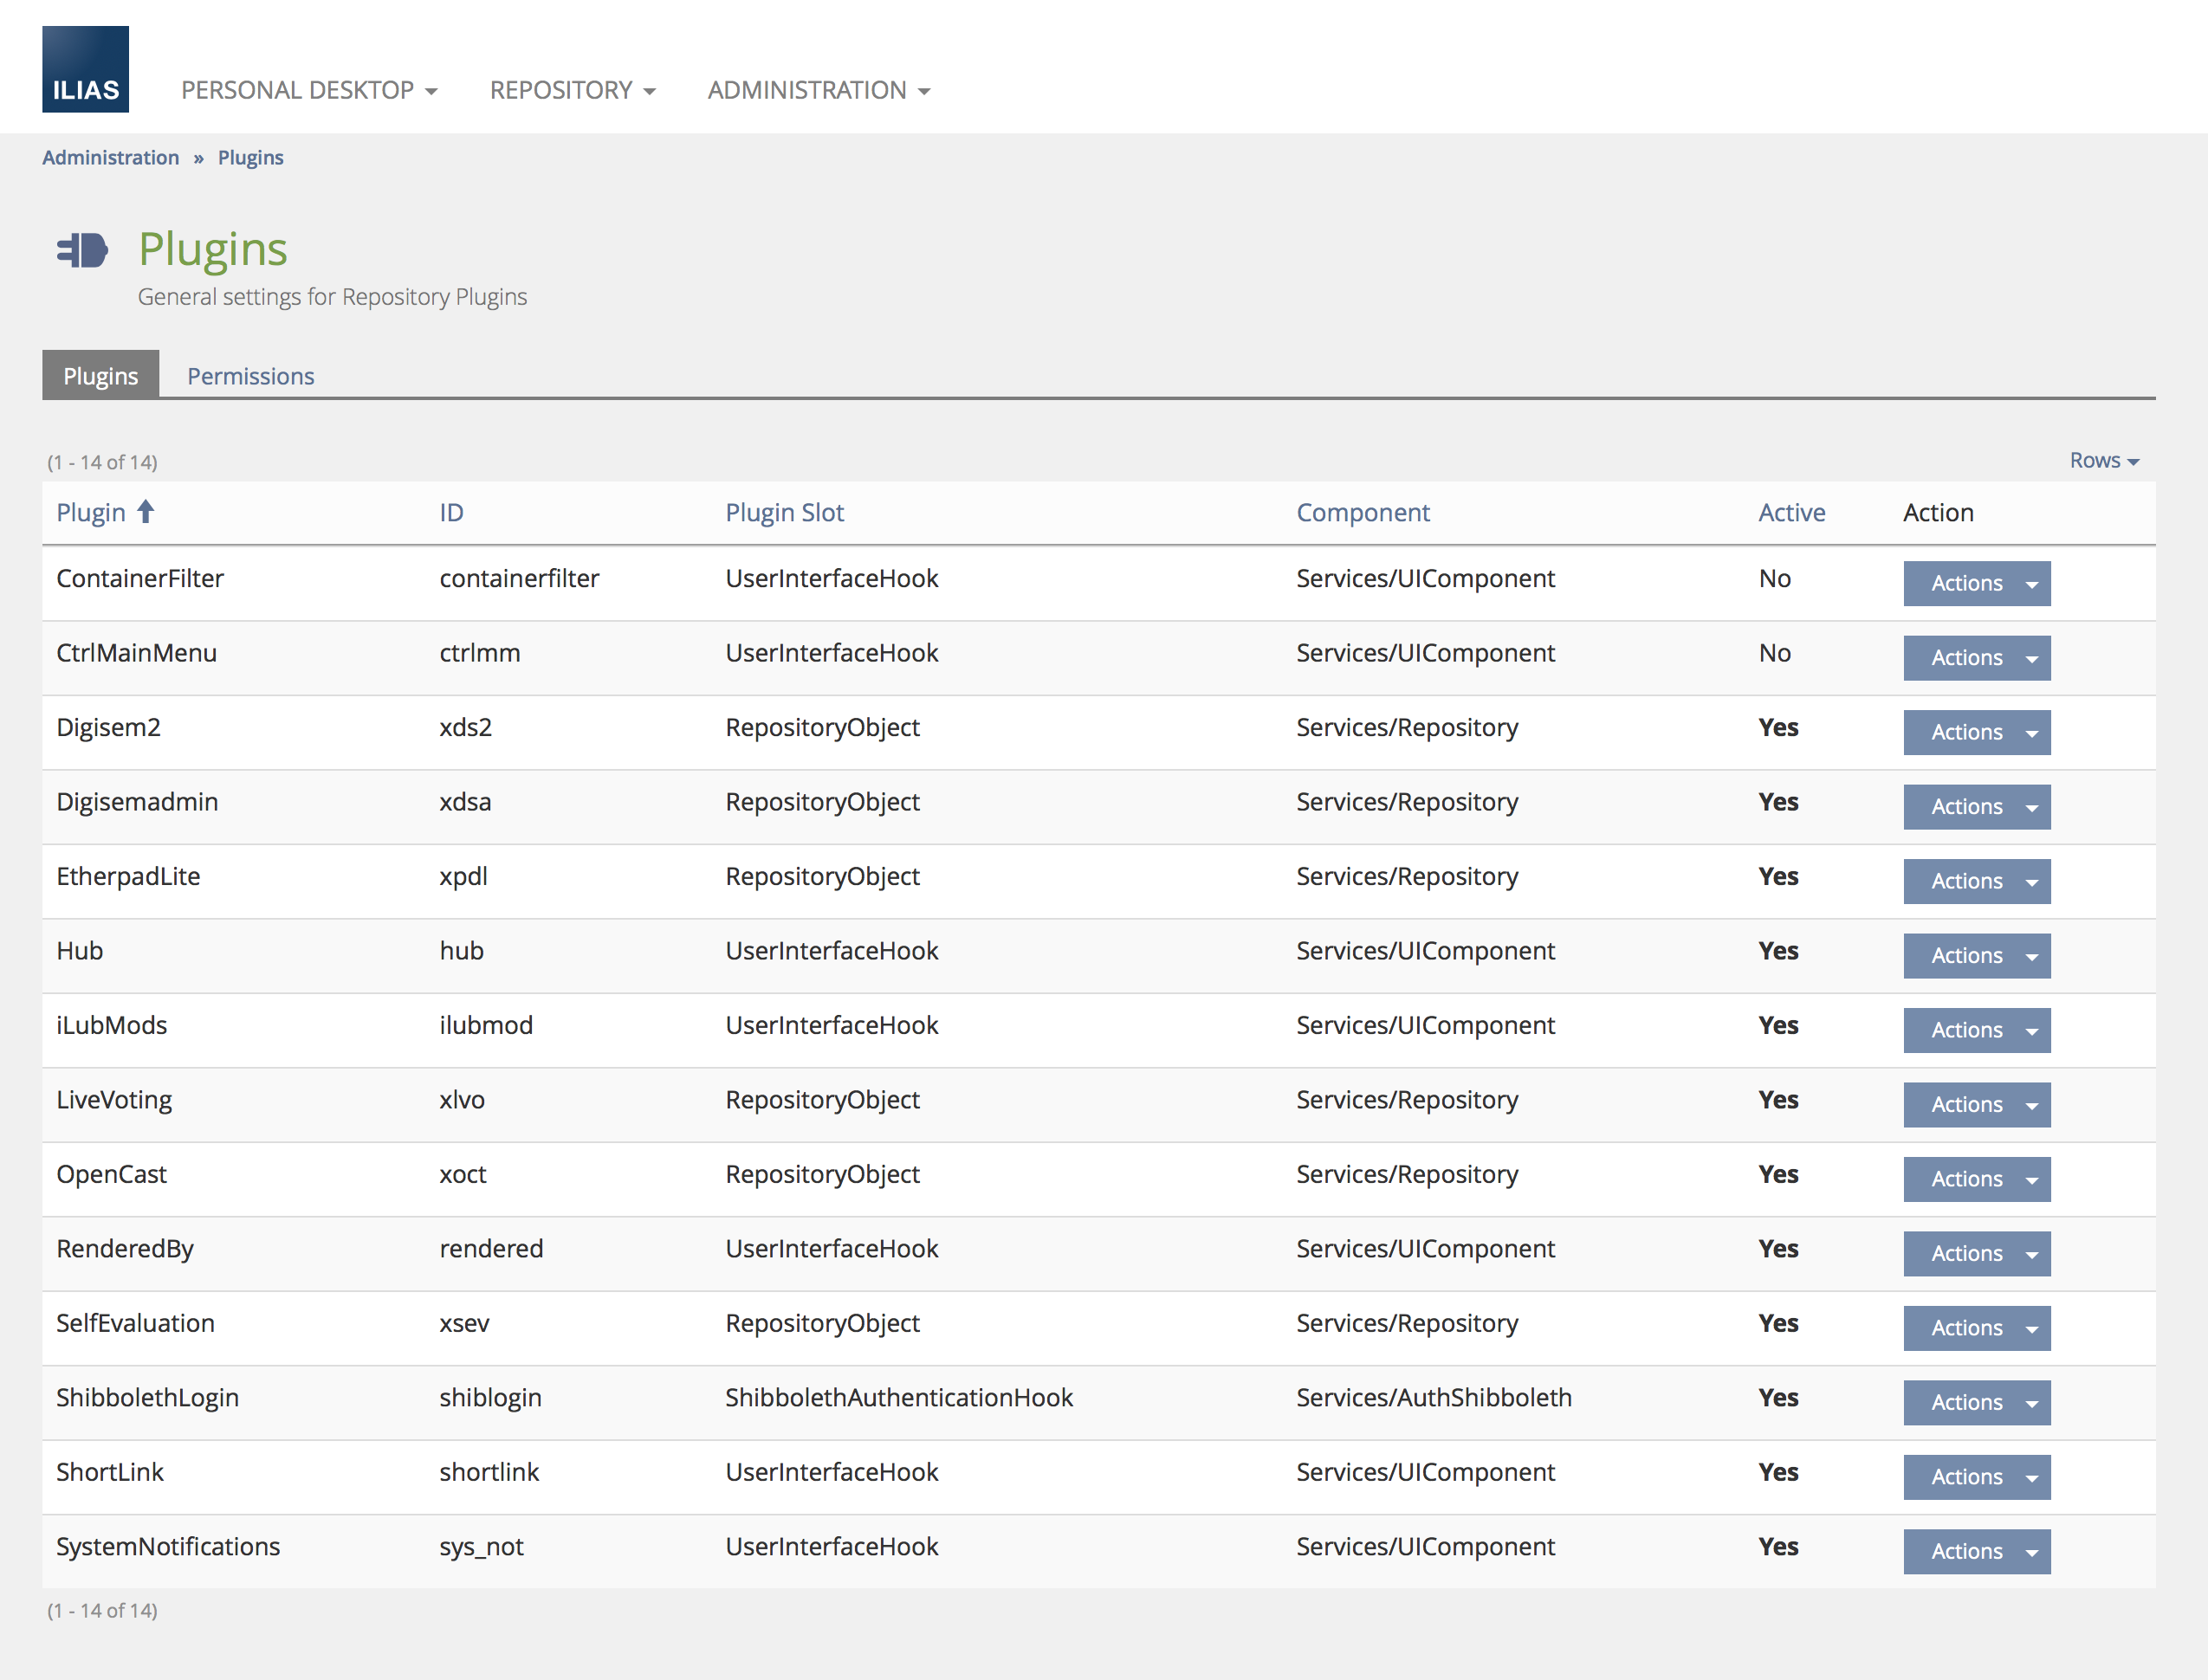
Task: Sort table by Active column header
Action: pos(1791,513)
